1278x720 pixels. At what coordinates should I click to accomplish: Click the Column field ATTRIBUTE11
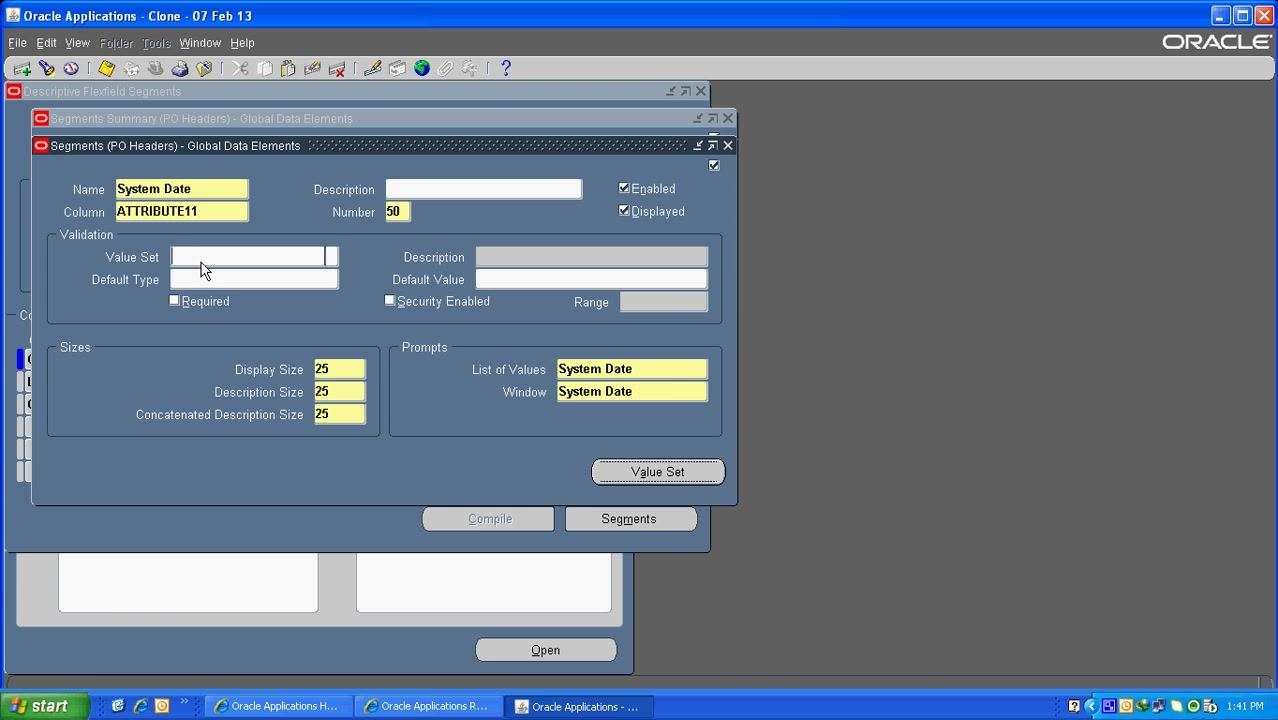coord(182,211)
